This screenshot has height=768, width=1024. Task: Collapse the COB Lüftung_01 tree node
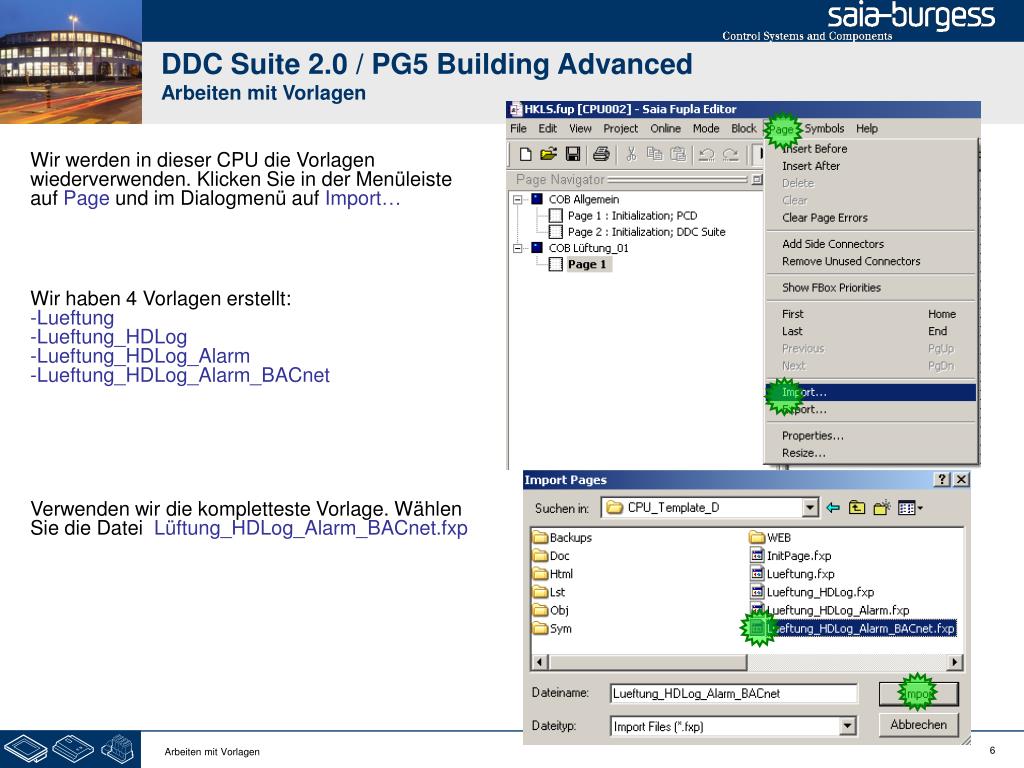click(517, 248)
